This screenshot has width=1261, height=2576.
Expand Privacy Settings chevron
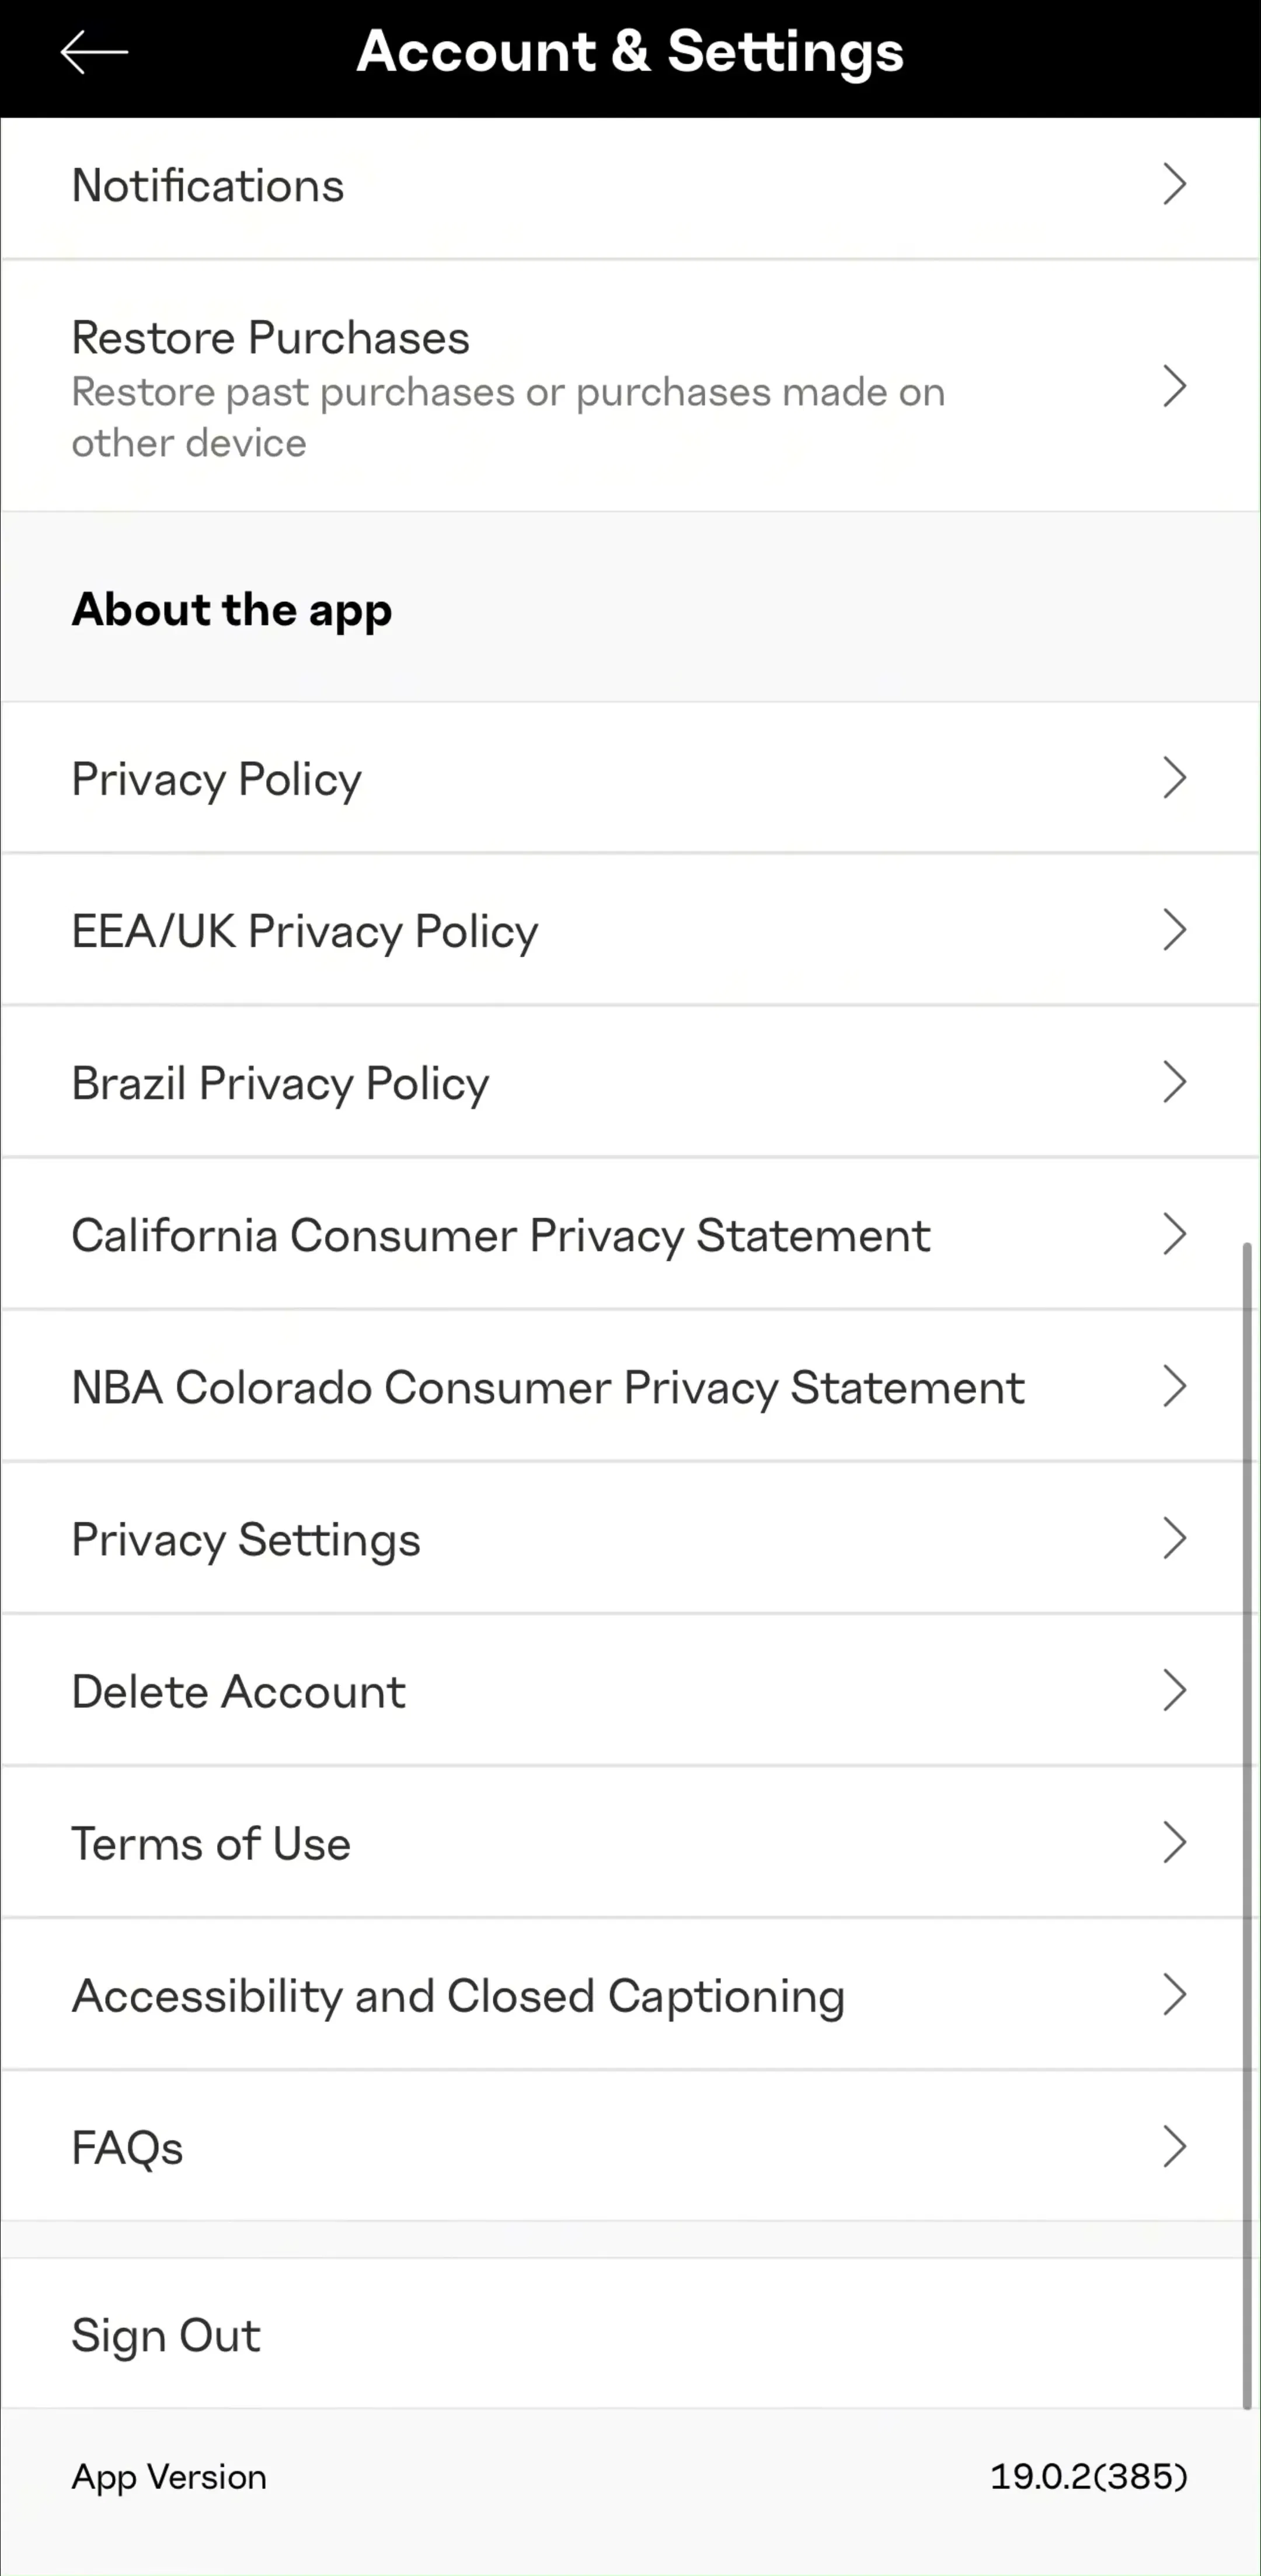[1175, 1538]
